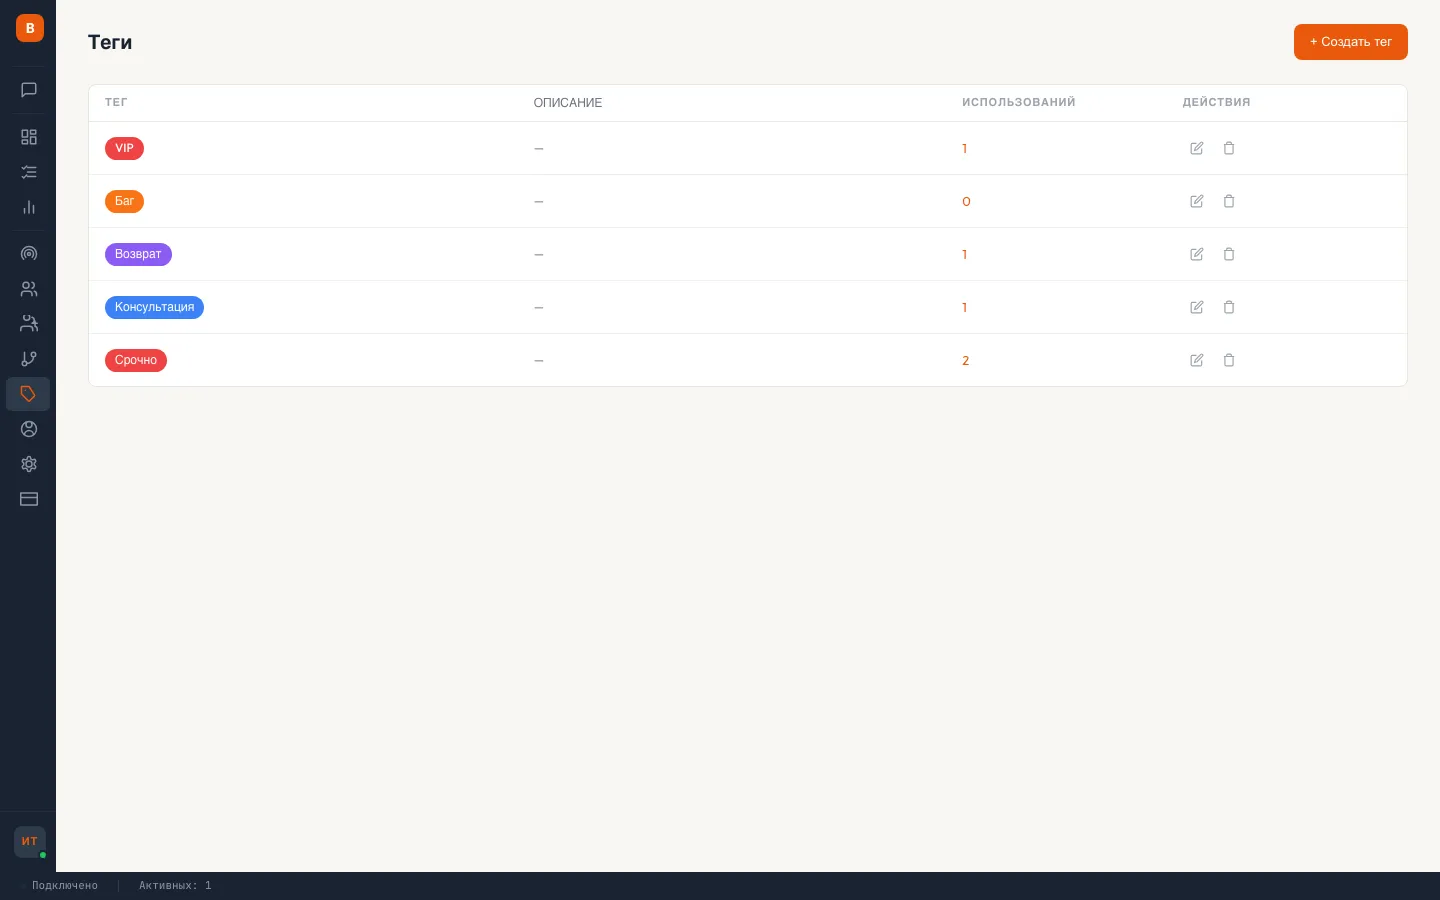Open the broadcast channels sidebar icon

click(29, 254)
